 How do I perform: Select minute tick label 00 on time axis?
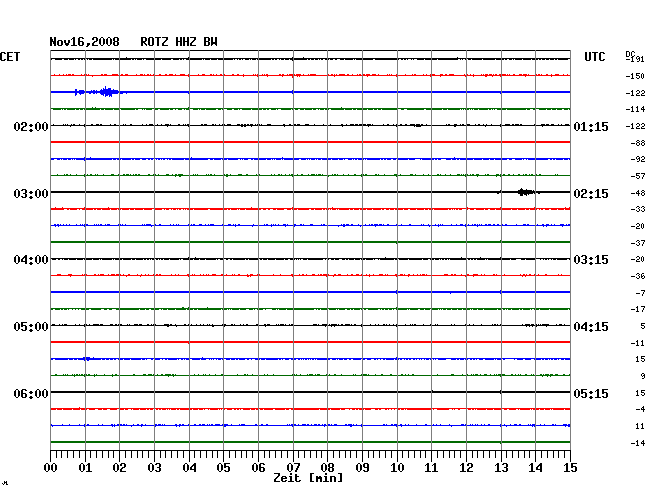[x=51, y=467]
